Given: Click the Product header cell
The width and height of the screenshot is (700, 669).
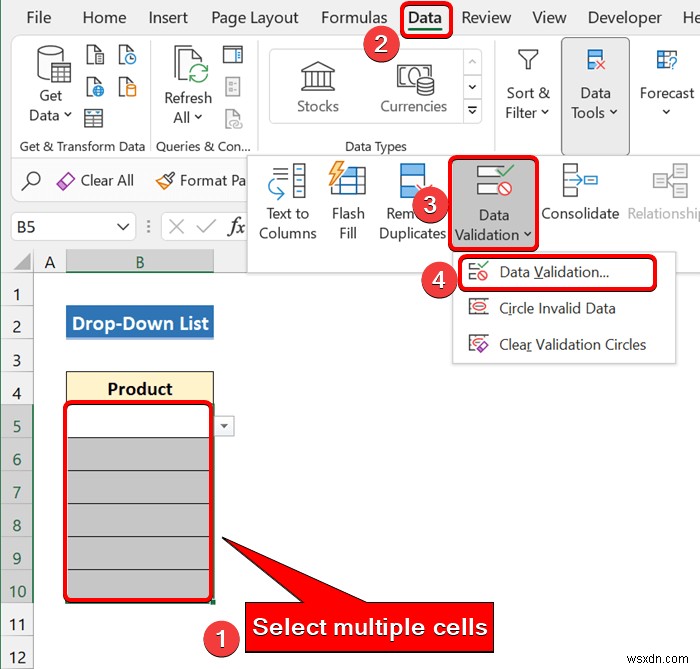Looking at the screenshot, I should 140,388.
